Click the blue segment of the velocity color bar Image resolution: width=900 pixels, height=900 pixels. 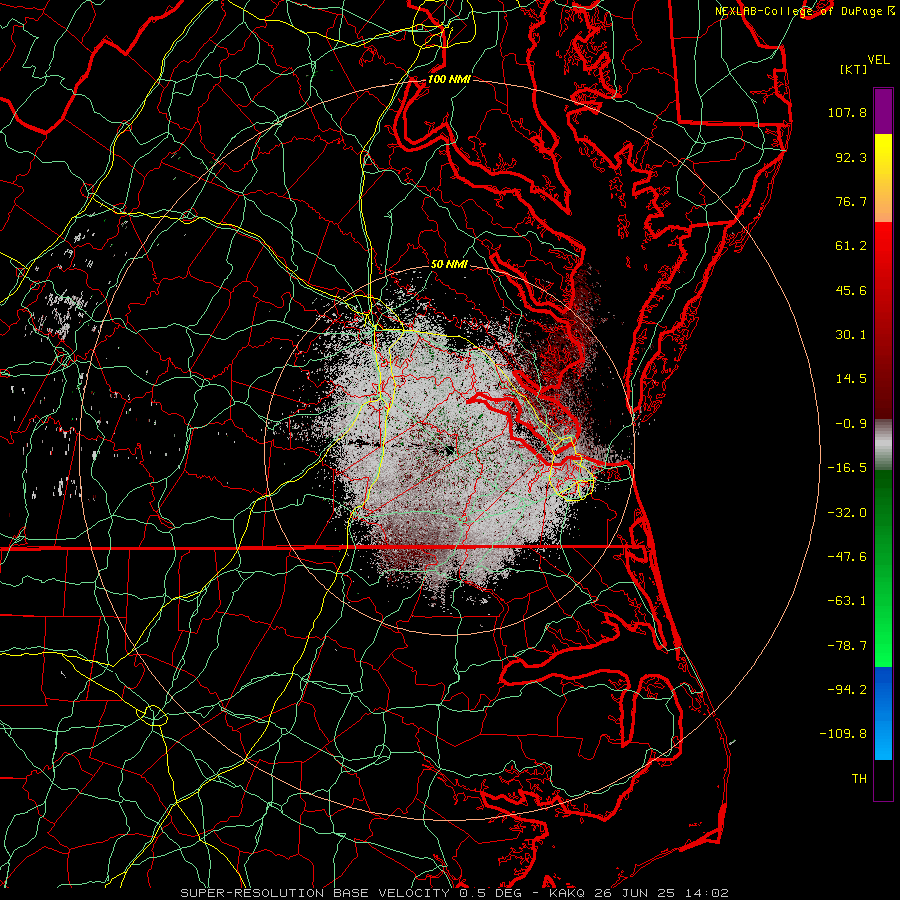(883, 713)
